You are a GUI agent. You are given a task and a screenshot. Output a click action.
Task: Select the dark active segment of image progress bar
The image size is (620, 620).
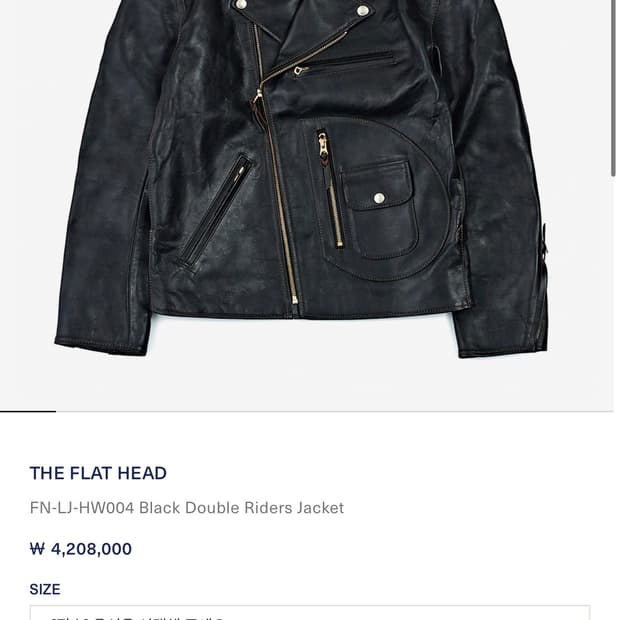[x=28, y=412]
